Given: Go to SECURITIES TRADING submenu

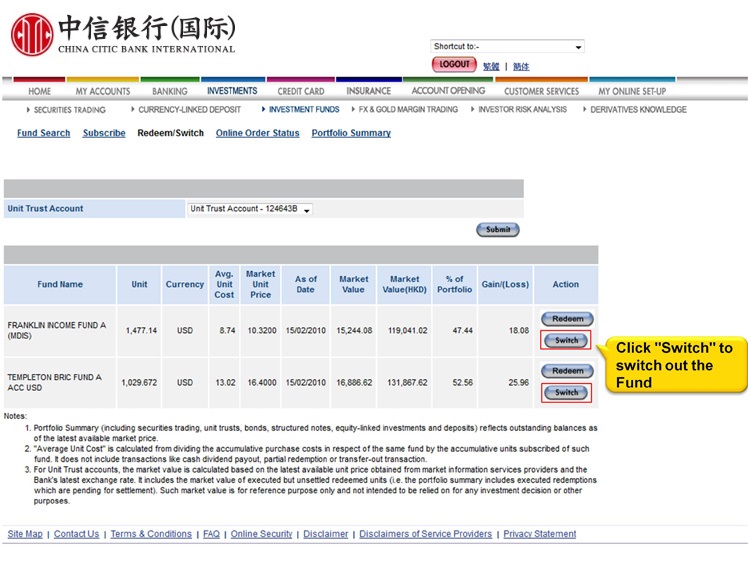Looking at the screenshot, I should pos(70,110).
